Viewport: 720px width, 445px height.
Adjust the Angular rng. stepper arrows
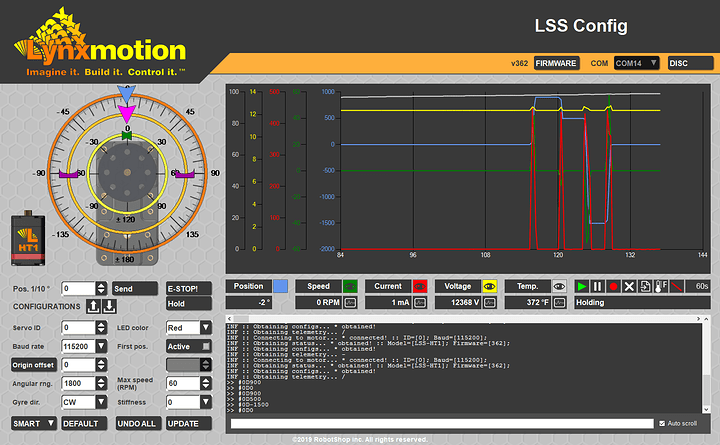[101, 383]
